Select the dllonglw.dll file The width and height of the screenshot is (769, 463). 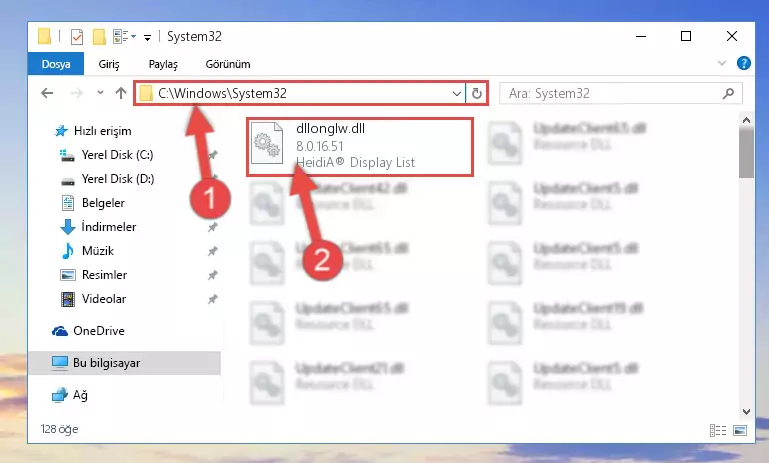point(360,147)
